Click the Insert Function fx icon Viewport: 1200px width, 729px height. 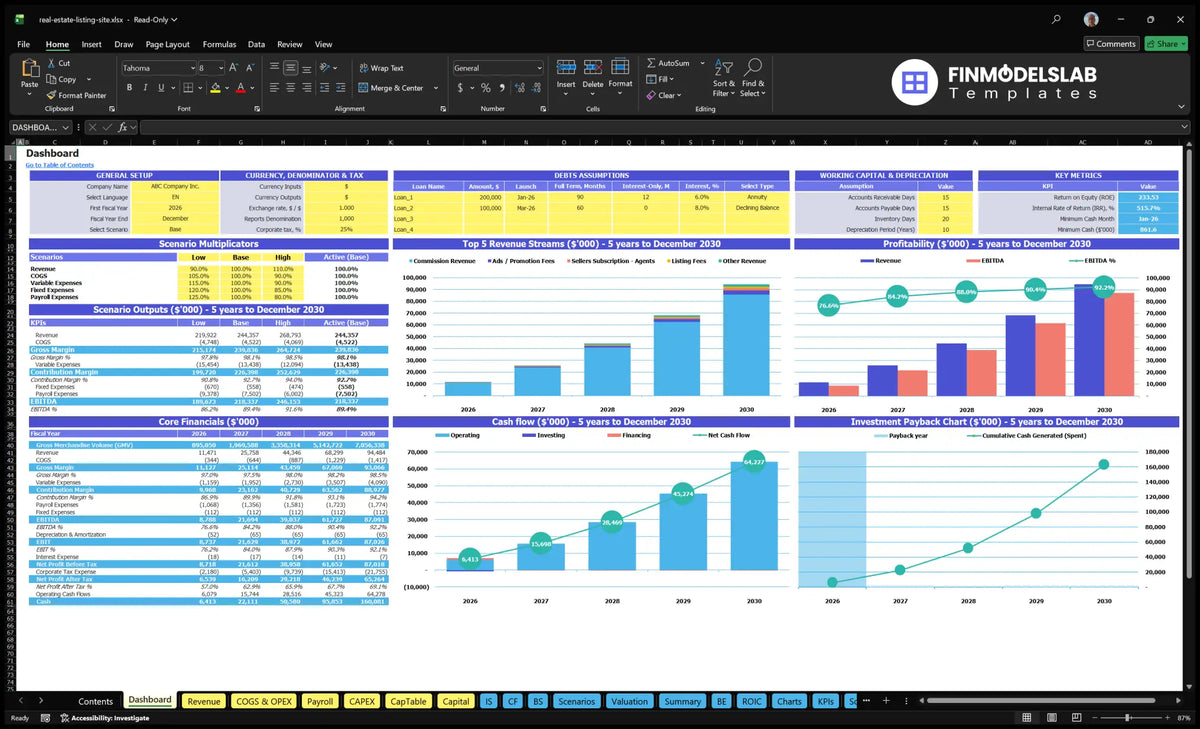coord(122,127)
